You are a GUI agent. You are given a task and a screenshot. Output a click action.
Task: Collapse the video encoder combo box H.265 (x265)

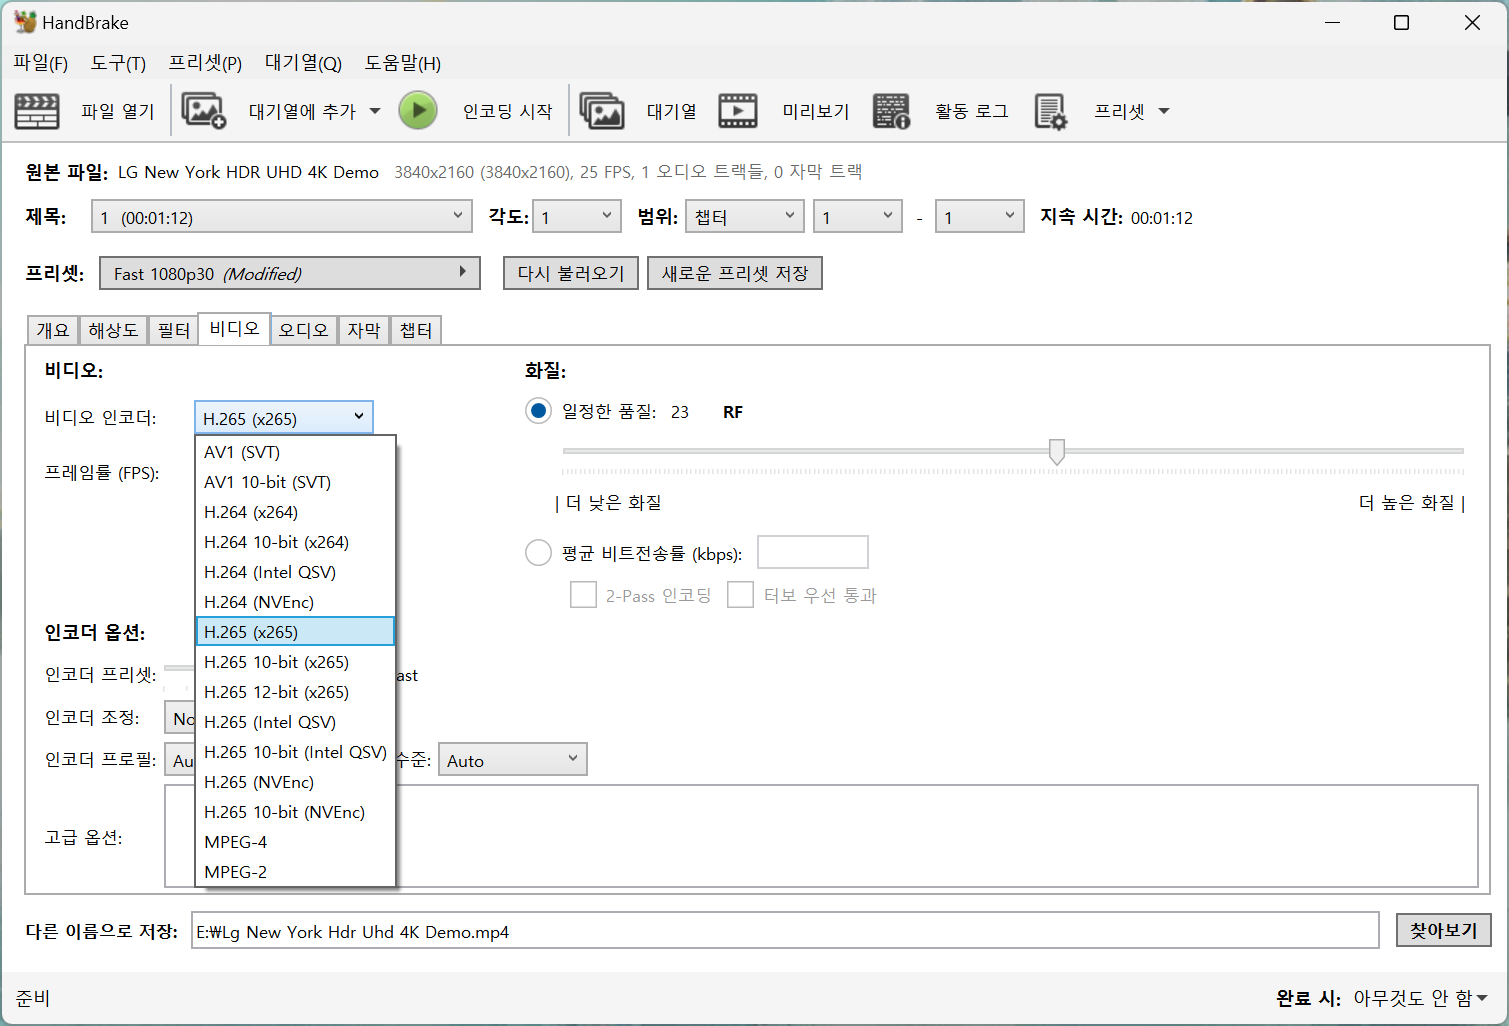(x=284, y=418)
